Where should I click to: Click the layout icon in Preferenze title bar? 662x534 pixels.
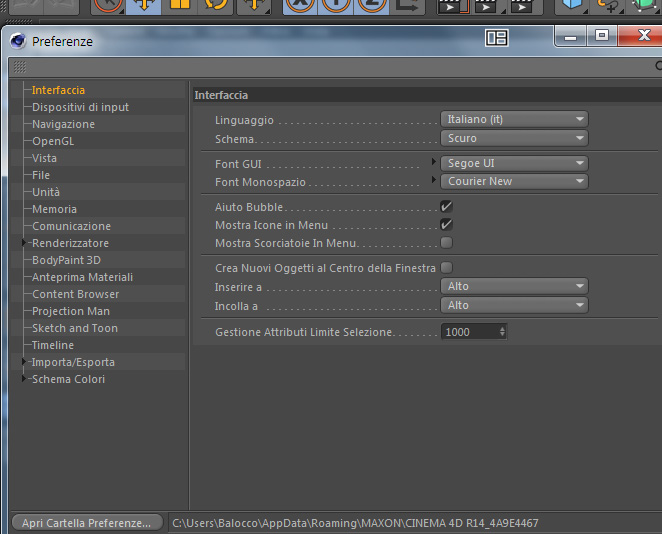pyautogui.click(x=496, y=38)
